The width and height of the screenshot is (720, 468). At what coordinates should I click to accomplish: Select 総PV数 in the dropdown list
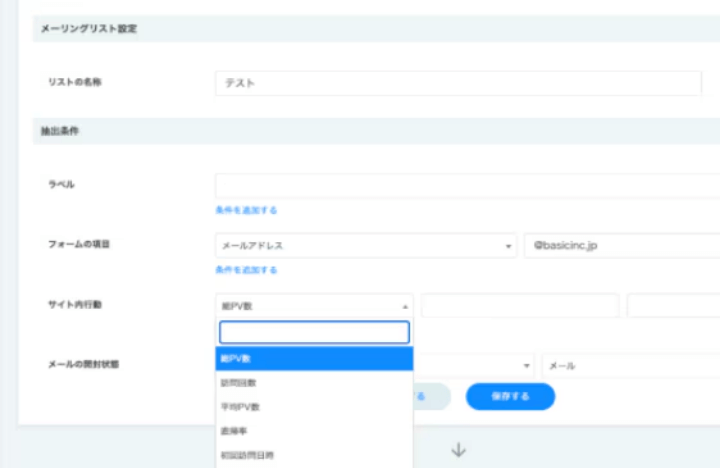coord(314,359)
